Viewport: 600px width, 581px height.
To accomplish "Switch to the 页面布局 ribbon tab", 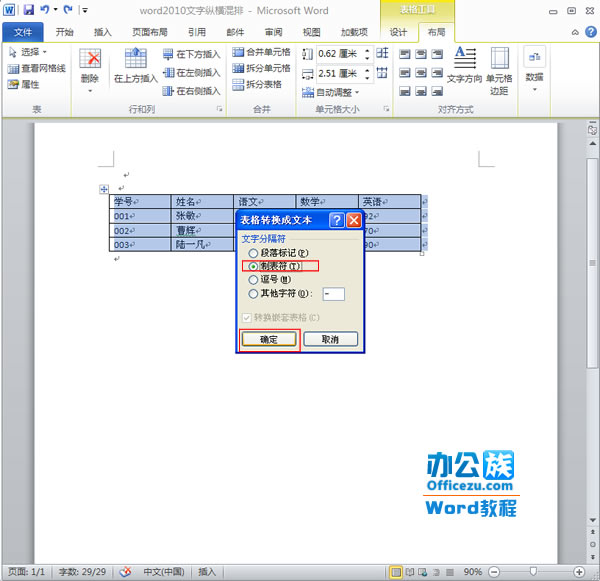I will [150, 32].
